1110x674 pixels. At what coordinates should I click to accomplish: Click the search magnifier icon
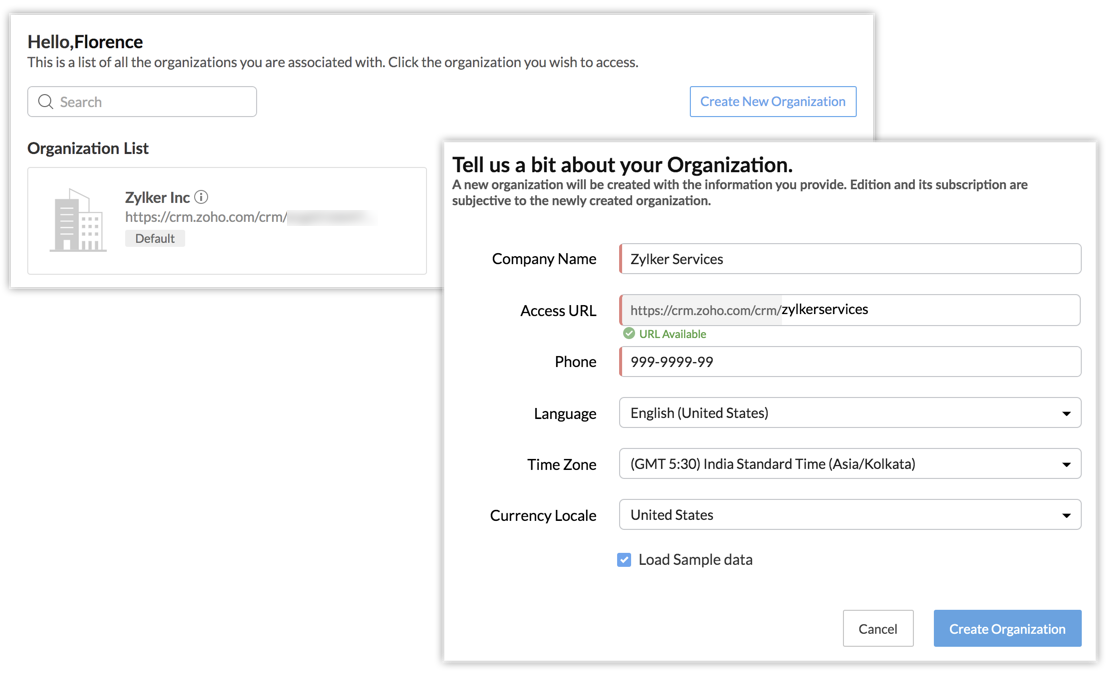[45, 102]
